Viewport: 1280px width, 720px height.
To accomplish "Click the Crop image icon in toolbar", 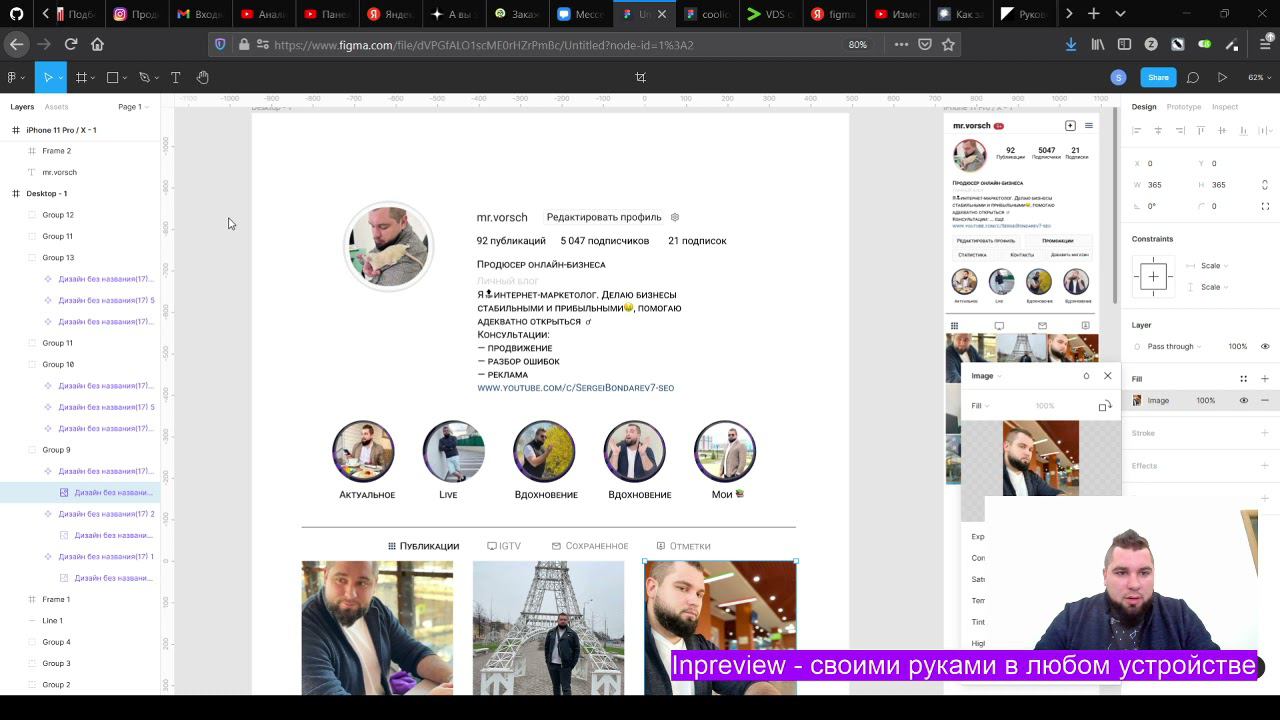I will pyautogui.click(x=640, y=77).
